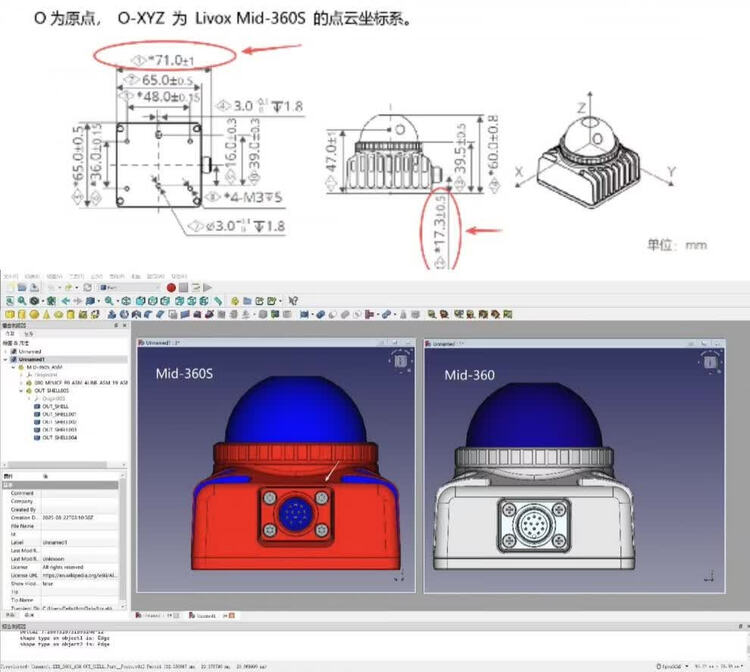The width and height of the screenshot is (750, 672).
Task: Open the Edit menu in the menu bar
Action: (x=32, y=276)
